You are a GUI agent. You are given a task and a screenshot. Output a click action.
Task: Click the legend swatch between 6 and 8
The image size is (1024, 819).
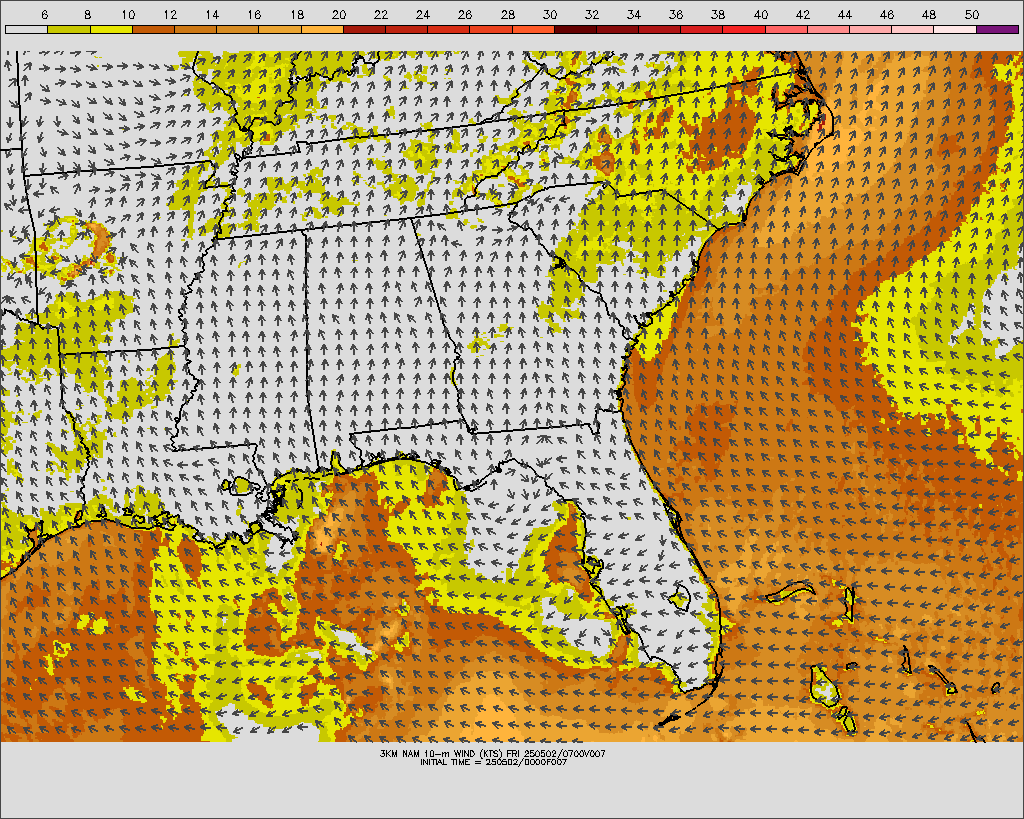point(69,29)
